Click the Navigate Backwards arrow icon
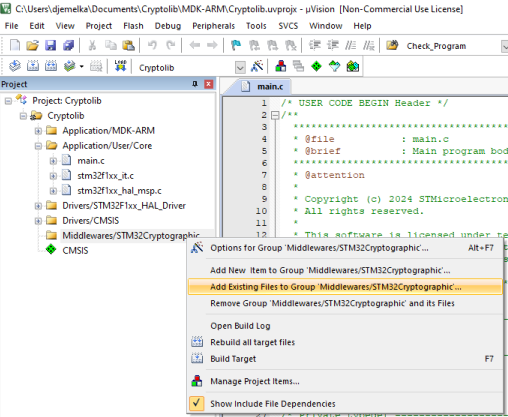508x417 pixels. tap(194, 45)
